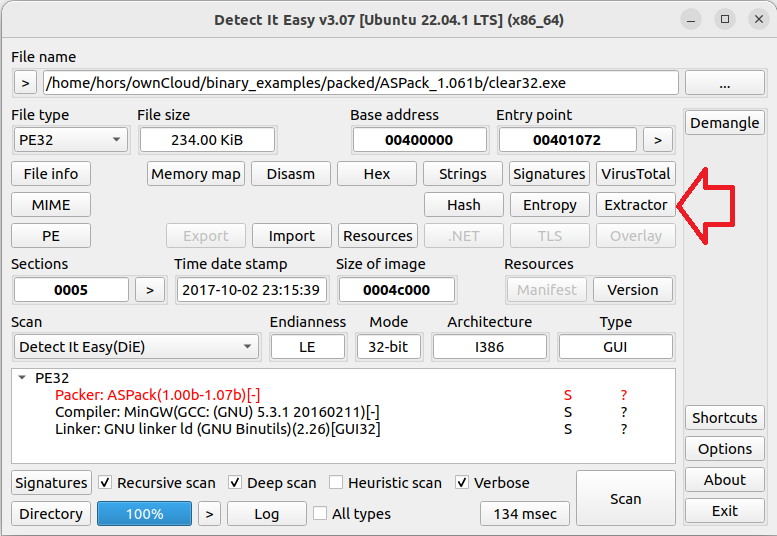Image resolution: width=777 pixels, height=536 pixels.
Task: Open the Strings viewer
Action: (x=463, y=174)
